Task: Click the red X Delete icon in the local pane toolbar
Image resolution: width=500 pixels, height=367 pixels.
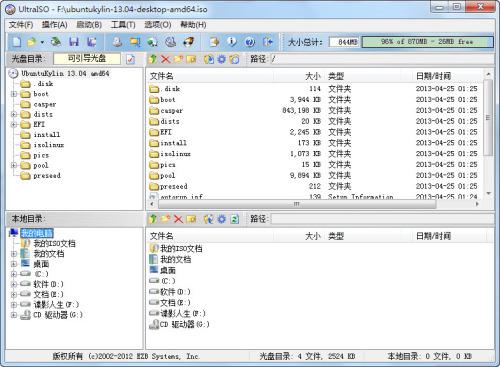Action: click(x=178, y=219)
